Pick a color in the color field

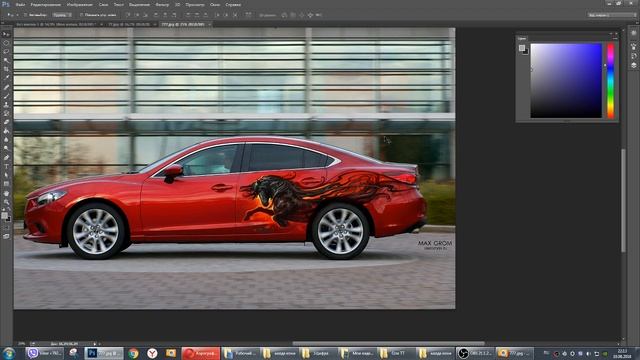point(566,80)
